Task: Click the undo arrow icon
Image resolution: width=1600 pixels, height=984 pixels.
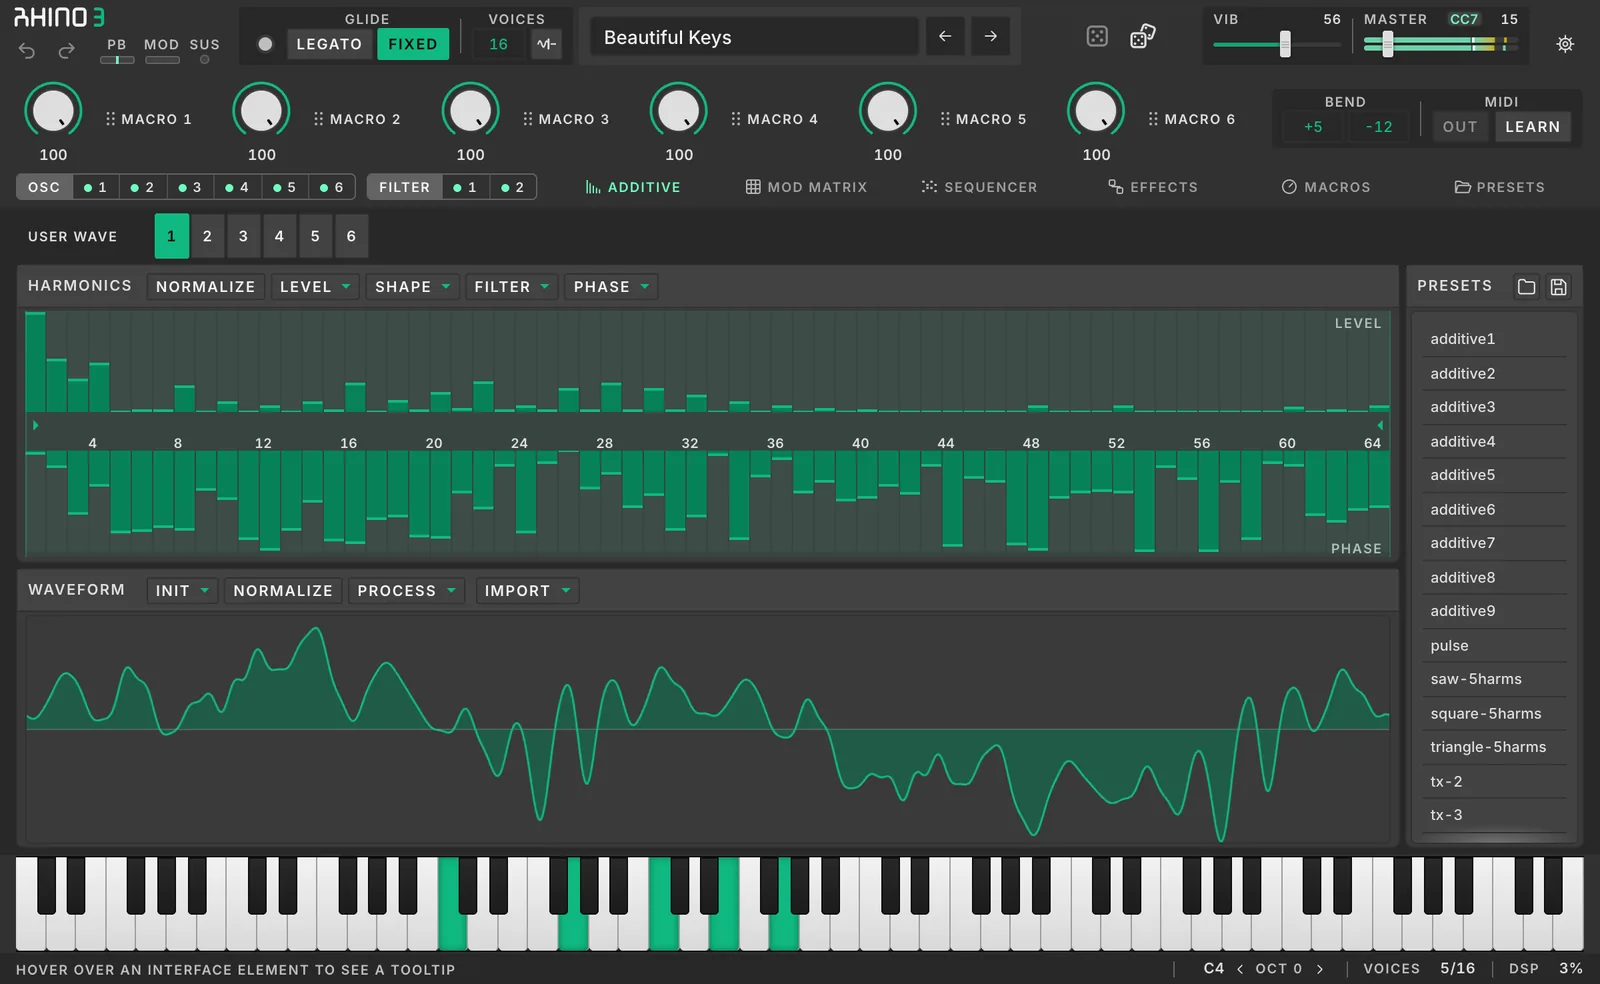Action: [x=27, y=51]
